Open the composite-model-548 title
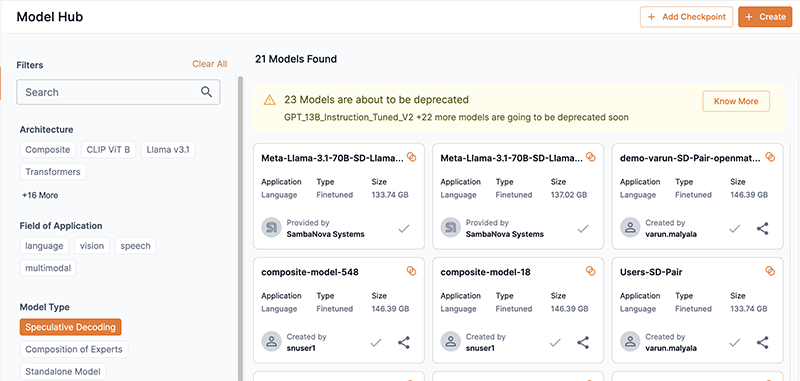Viewport: 800px width, 381px height. pyautogui.click(x=310, y=272)
